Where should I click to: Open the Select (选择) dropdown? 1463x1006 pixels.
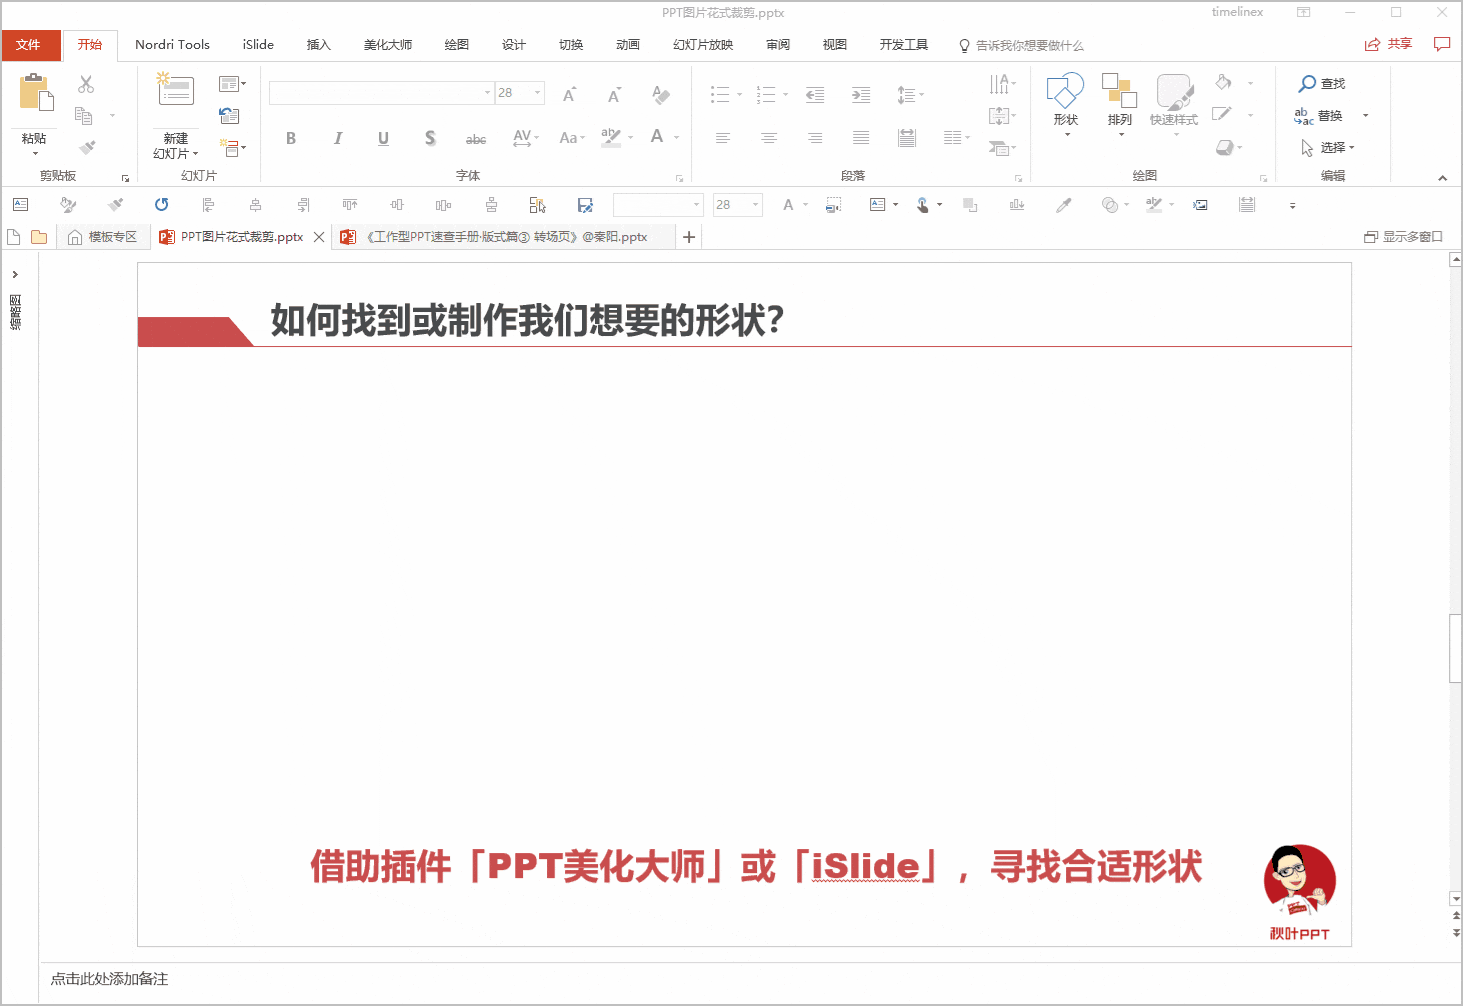point(1328,148)
